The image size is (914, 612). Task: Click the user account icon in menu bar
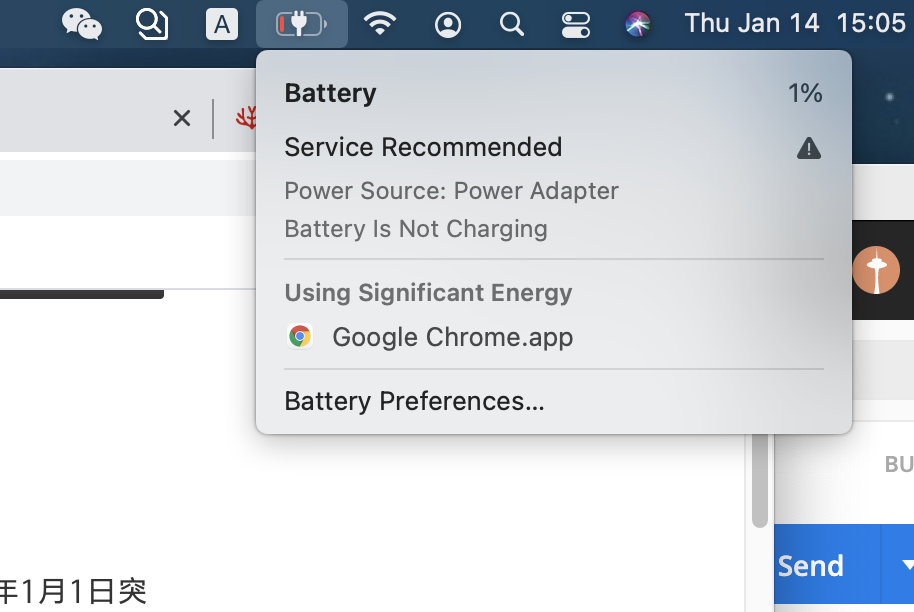tap(448, 24)
